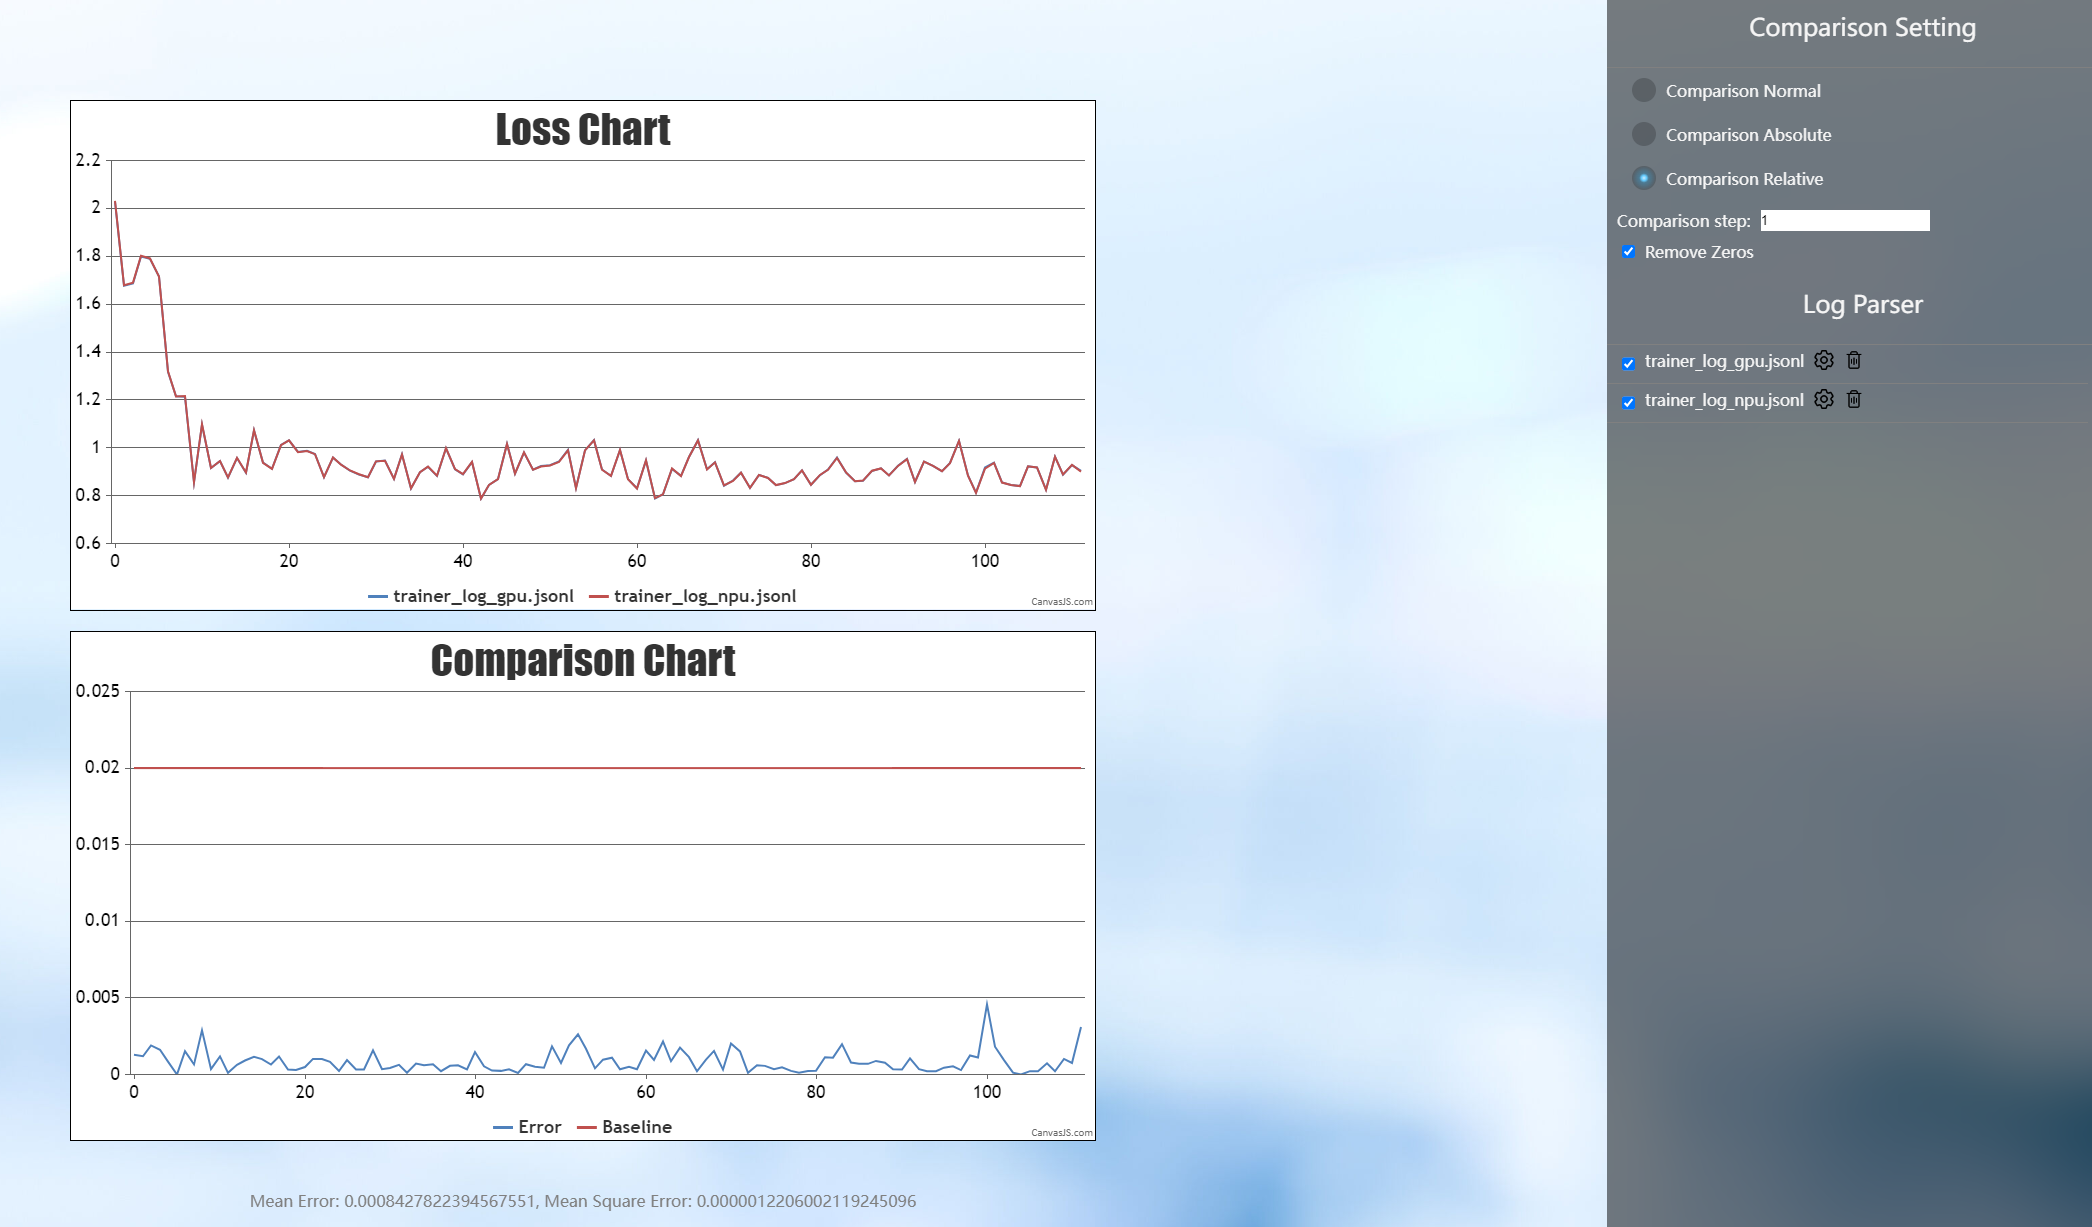
Task: Click the Log Parser heading
Action: click(x=1862, y=305)
